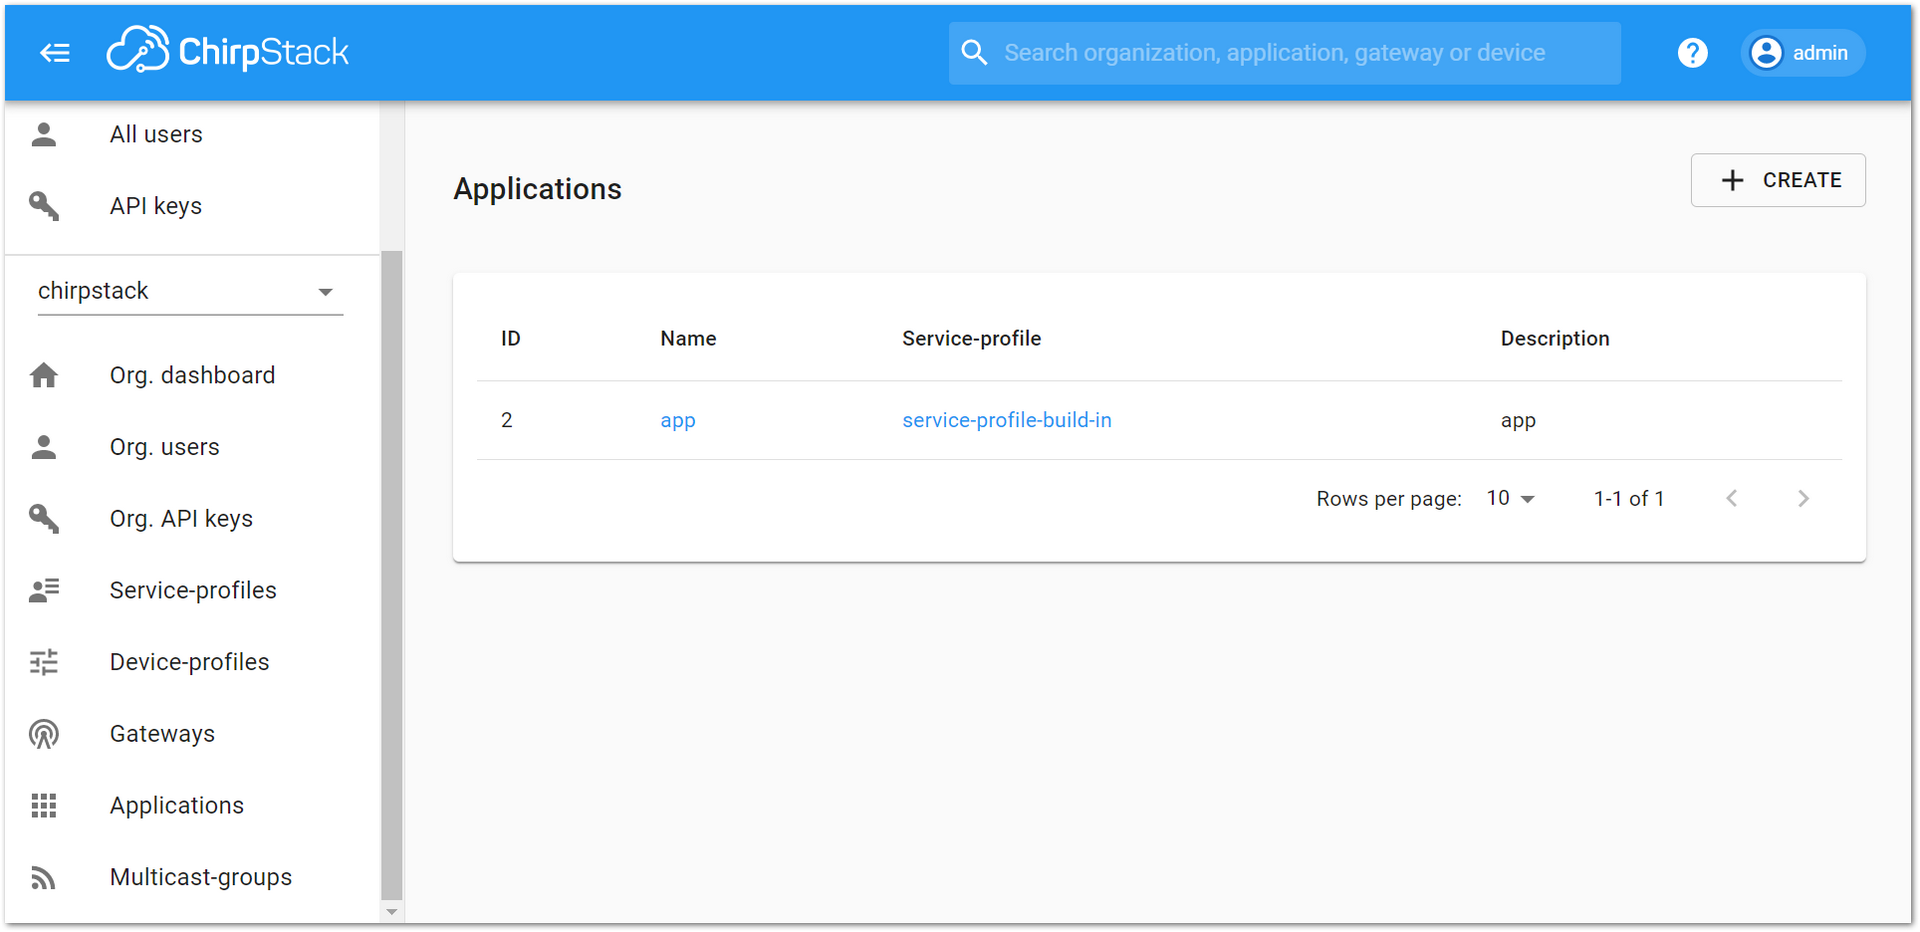
Task: Go to next table page arrow
Action: (x=1803, y=498)
